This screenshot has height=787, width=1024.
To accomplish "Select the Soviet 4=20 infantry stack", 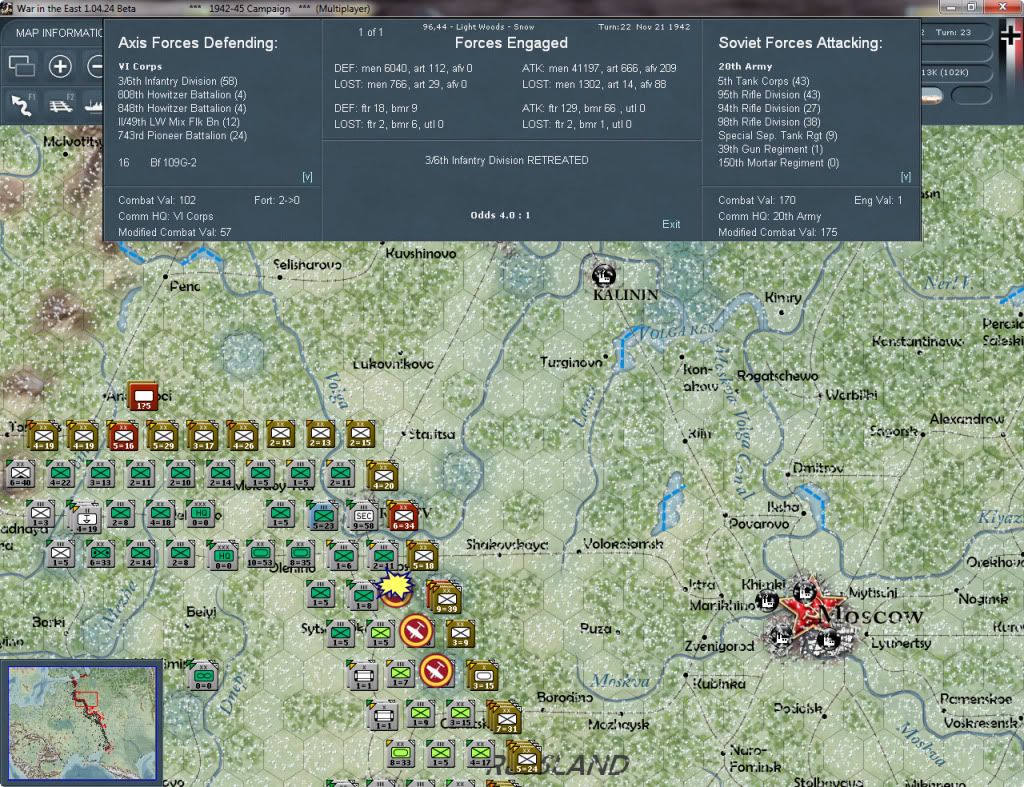I will [x=383, y=476].
